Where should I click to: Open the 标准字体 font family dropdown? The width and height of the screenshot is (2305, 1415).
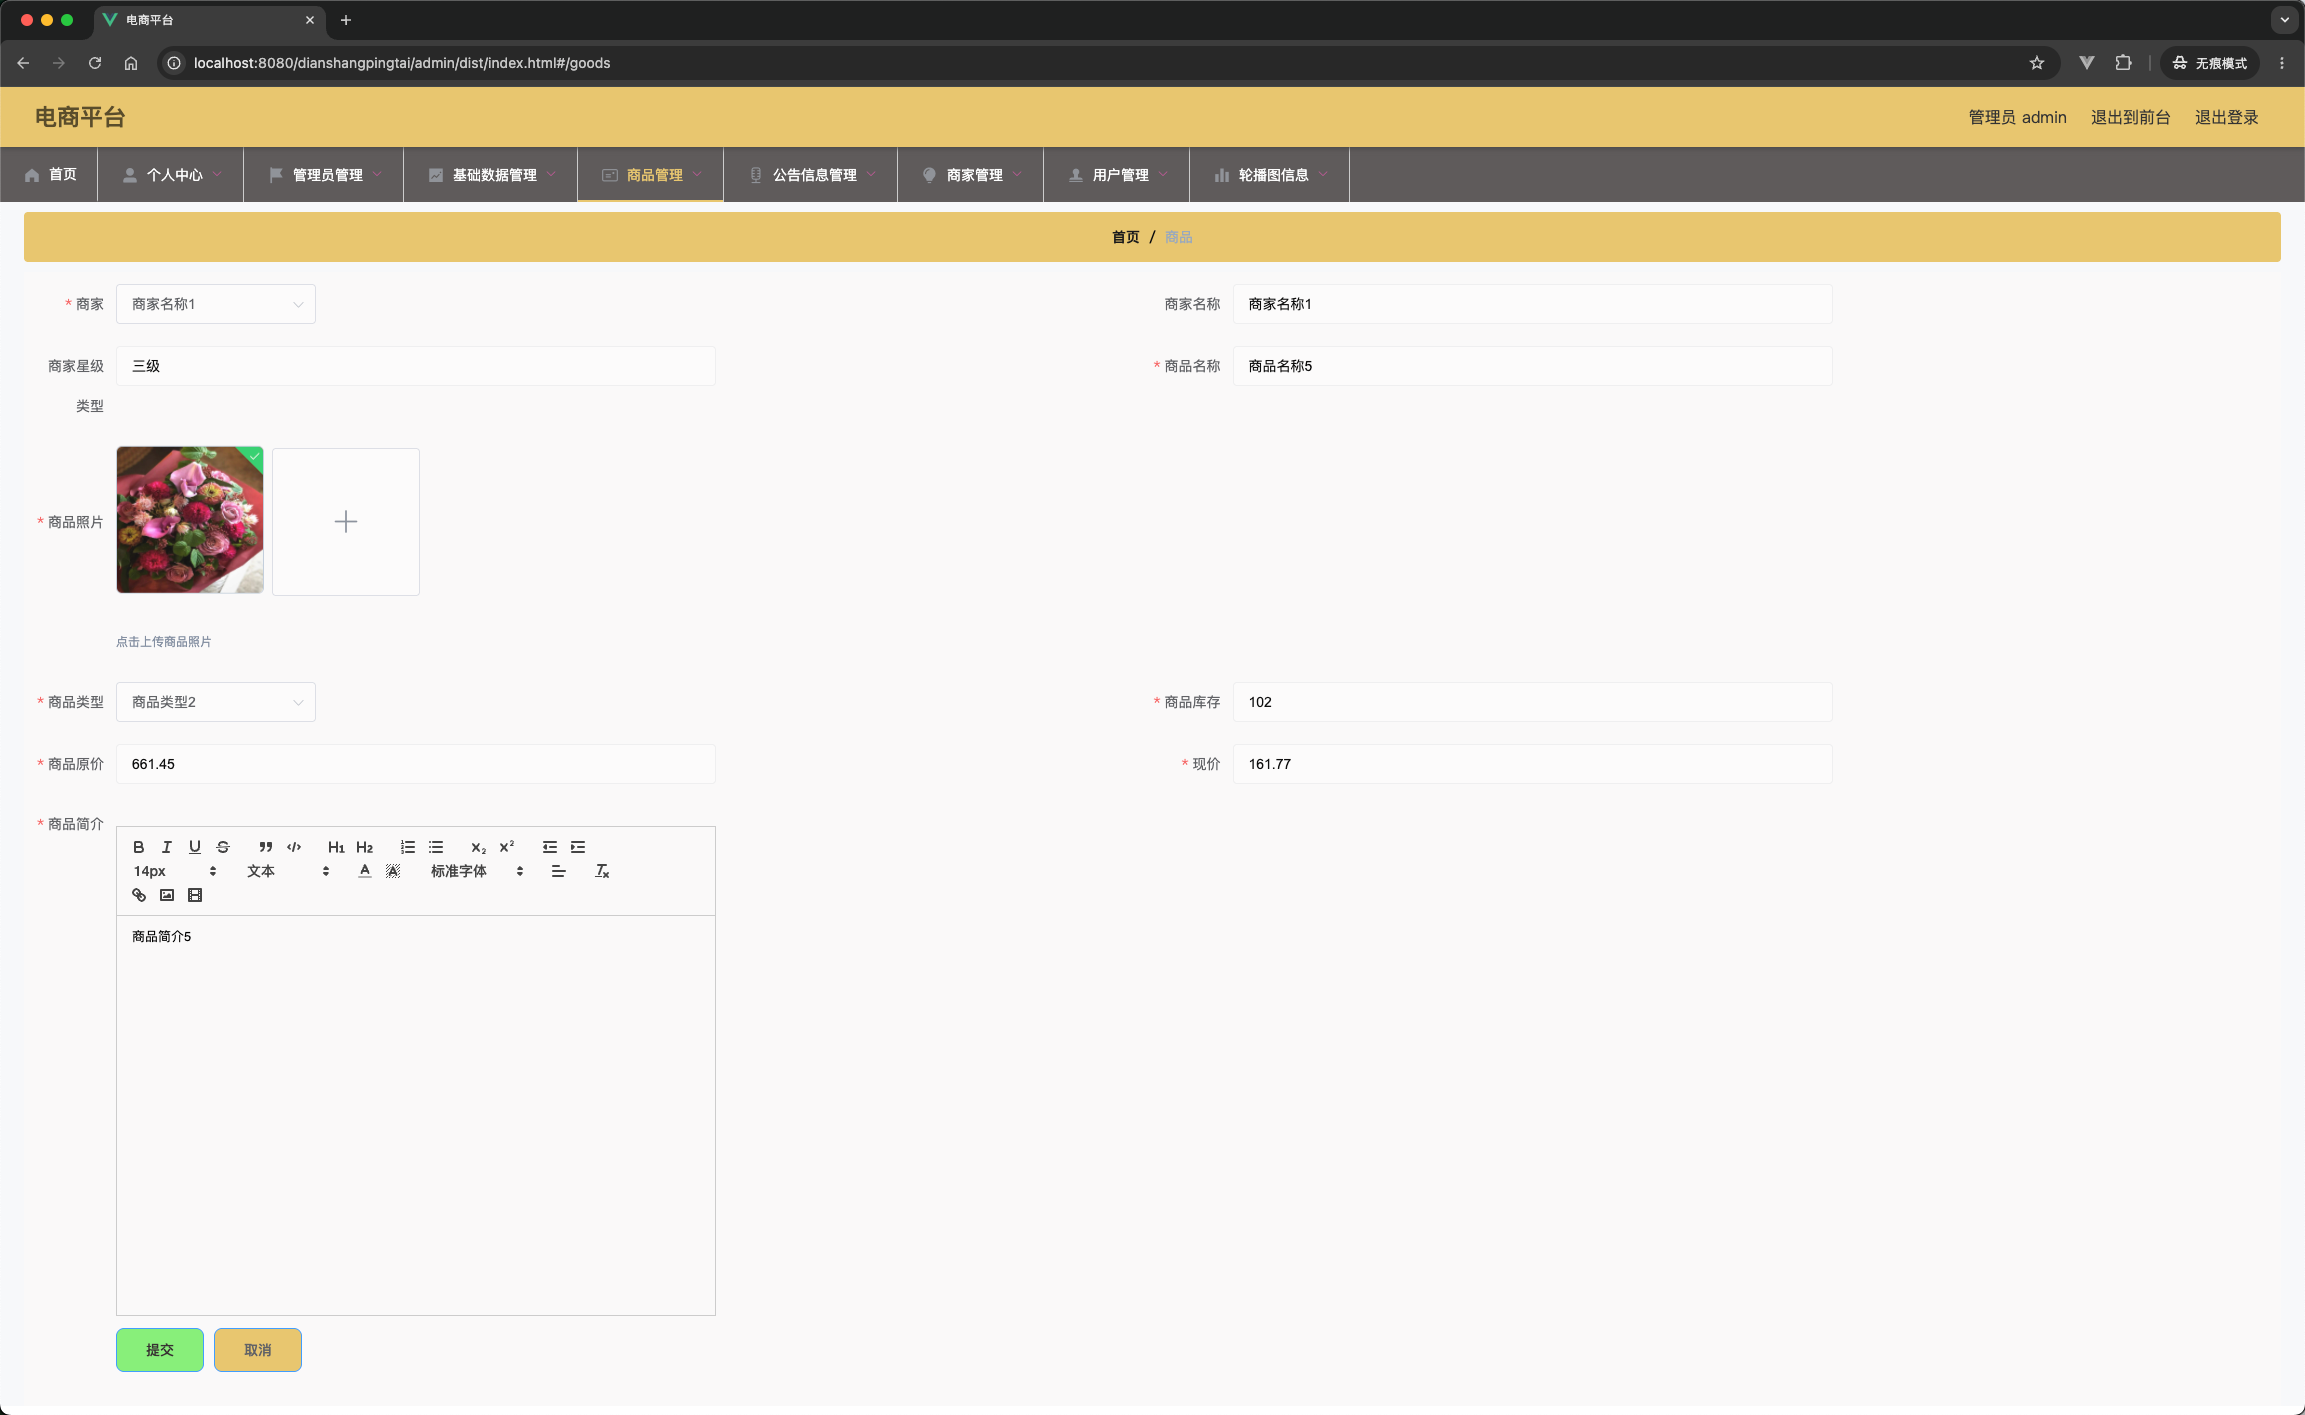[477, 871]
